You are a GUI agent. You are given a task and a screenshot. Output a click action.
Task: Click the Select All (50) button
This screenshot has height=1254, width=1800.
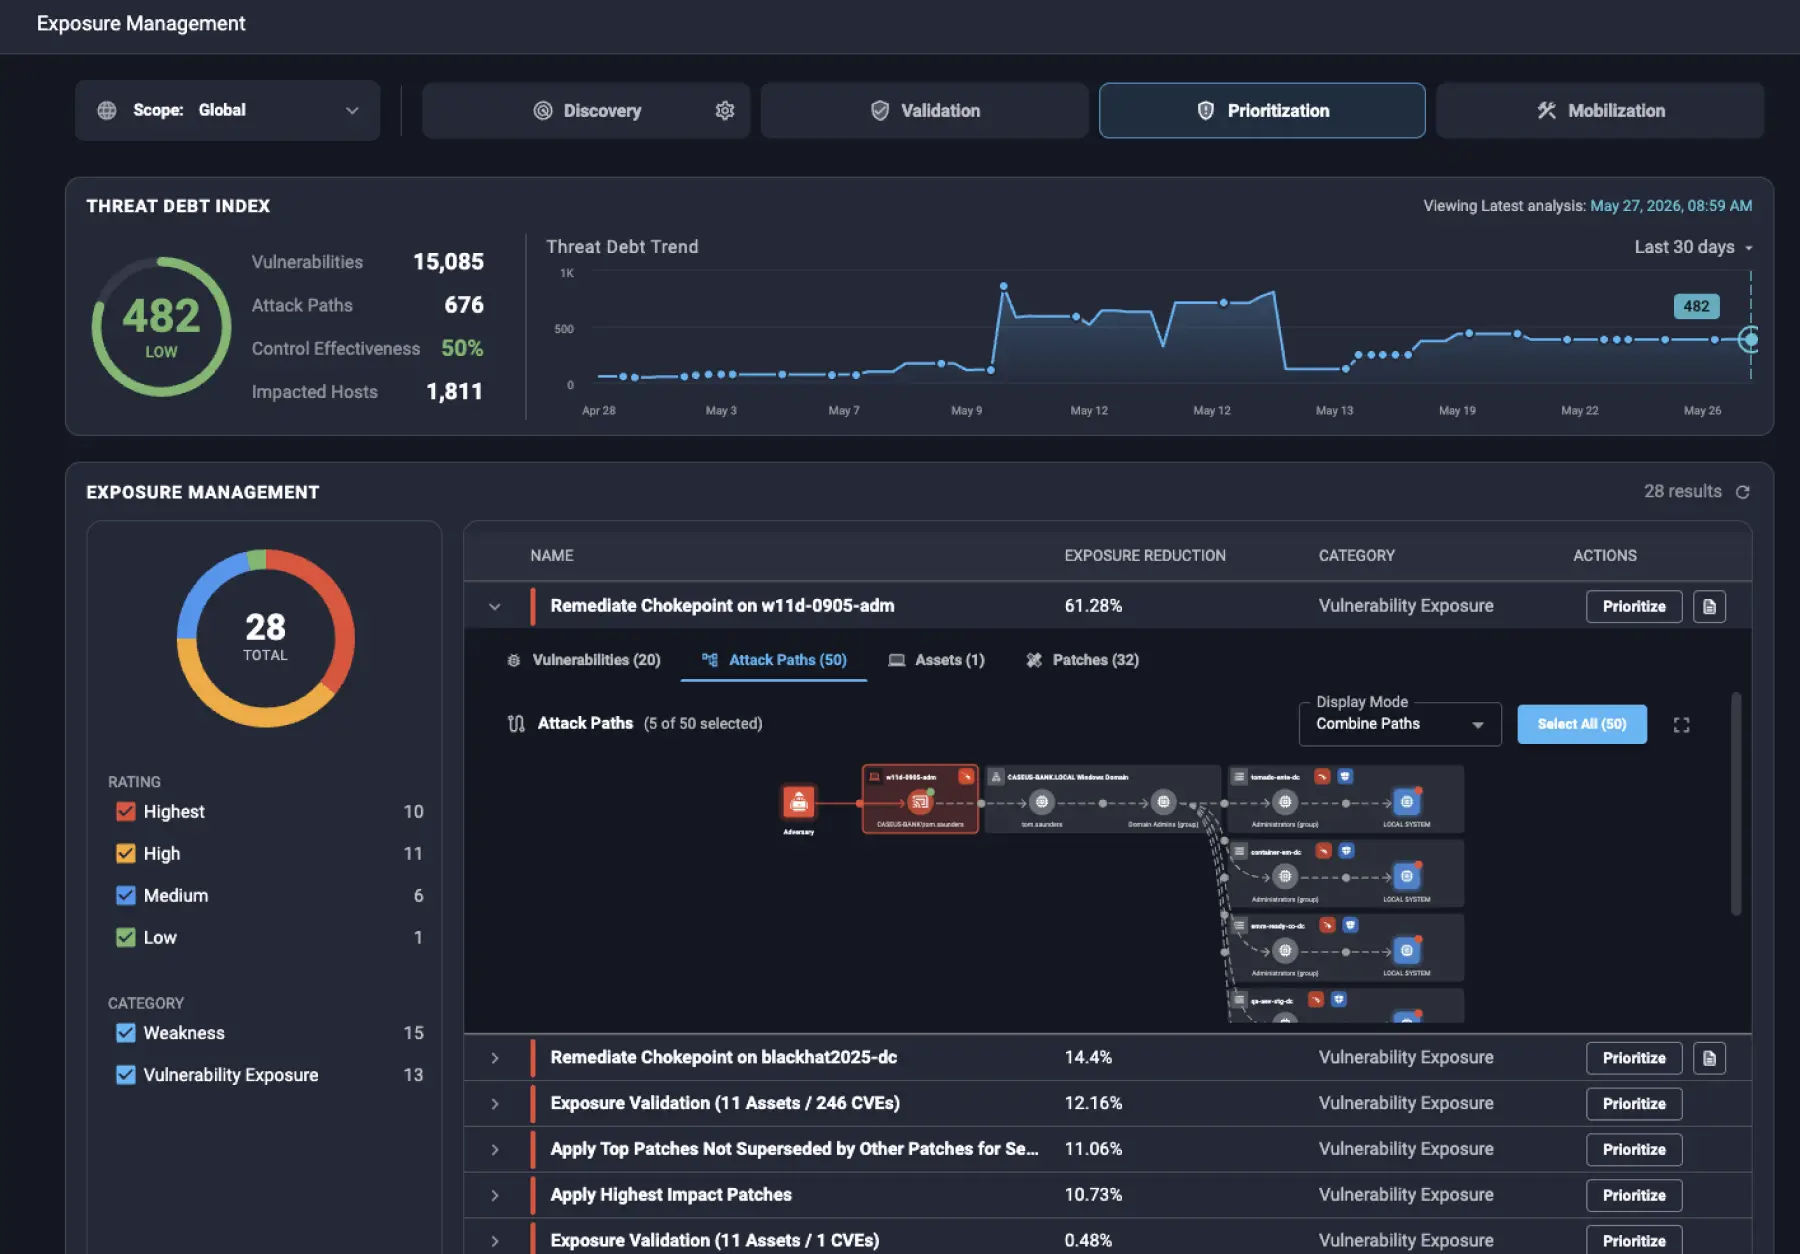pyautogui.click(x=1582, y=724)
